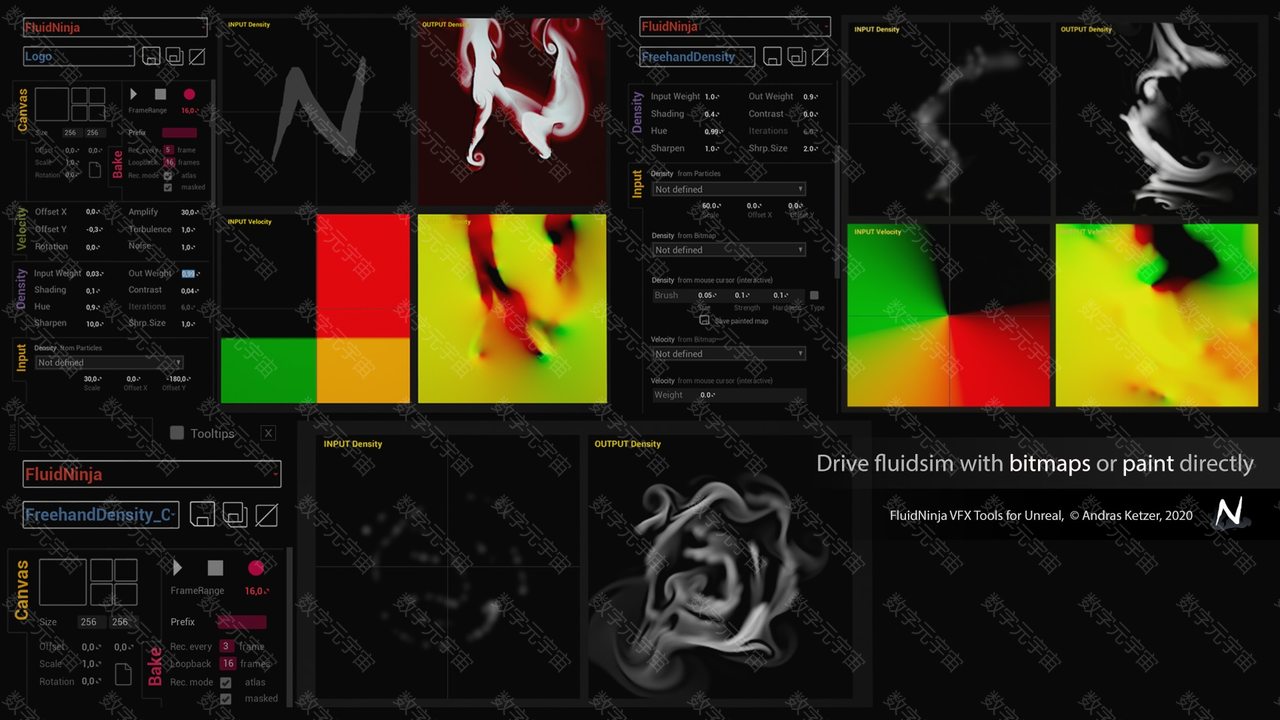Click the page icon in Logo Canvas section
Screen dimensions: 1280x720
pos(95,169)
